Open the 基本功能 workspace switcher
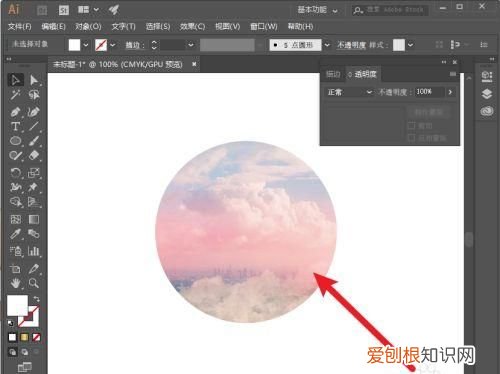Screen dimensions: 500x374 click(317, 10)
